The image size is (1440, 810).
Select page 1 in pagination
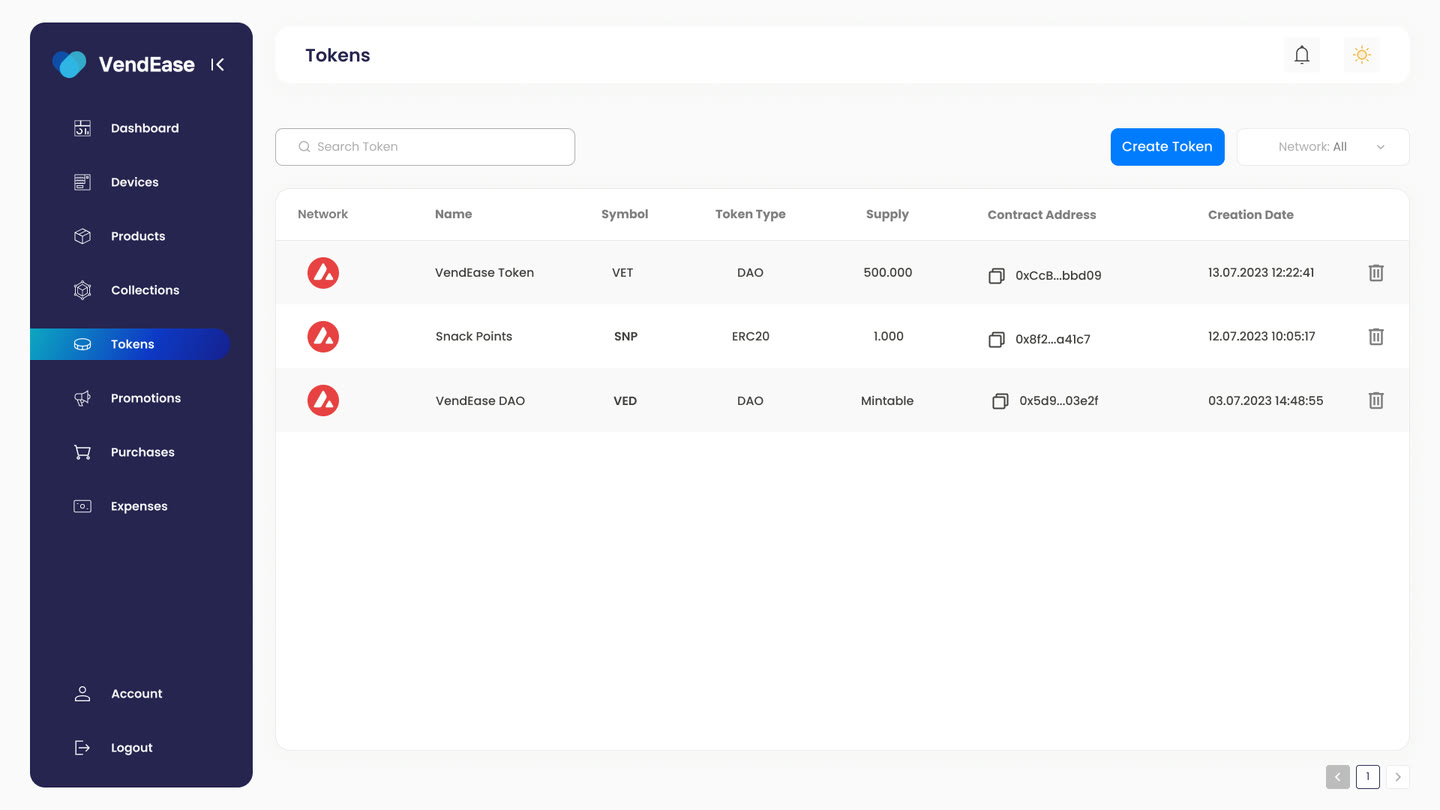[1368, 776]
